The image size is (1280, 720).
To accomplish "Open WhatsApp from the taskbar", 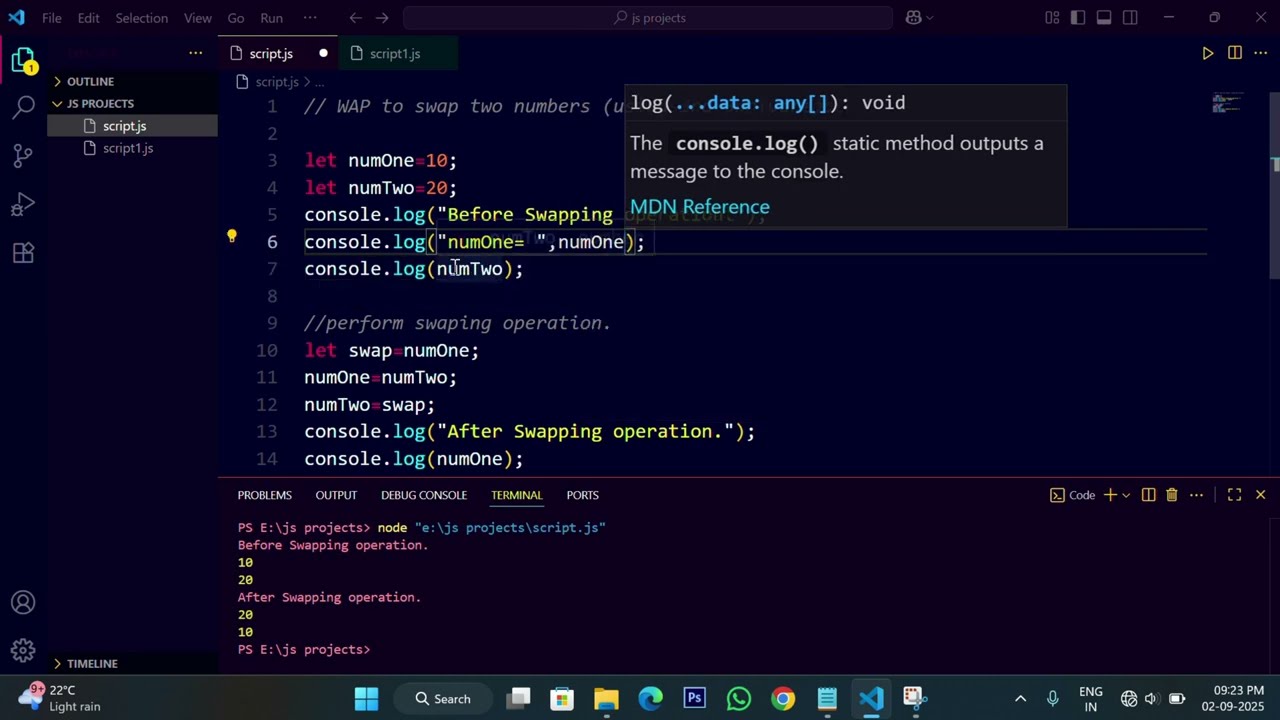I will pos(739,698).
